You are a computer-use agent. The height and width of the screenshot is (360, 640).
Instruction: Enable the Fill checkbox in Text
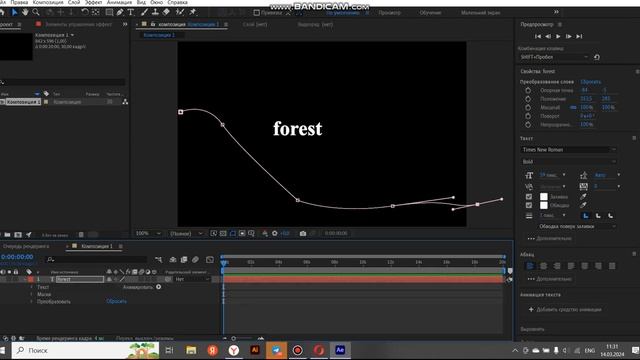pos(529,196)
